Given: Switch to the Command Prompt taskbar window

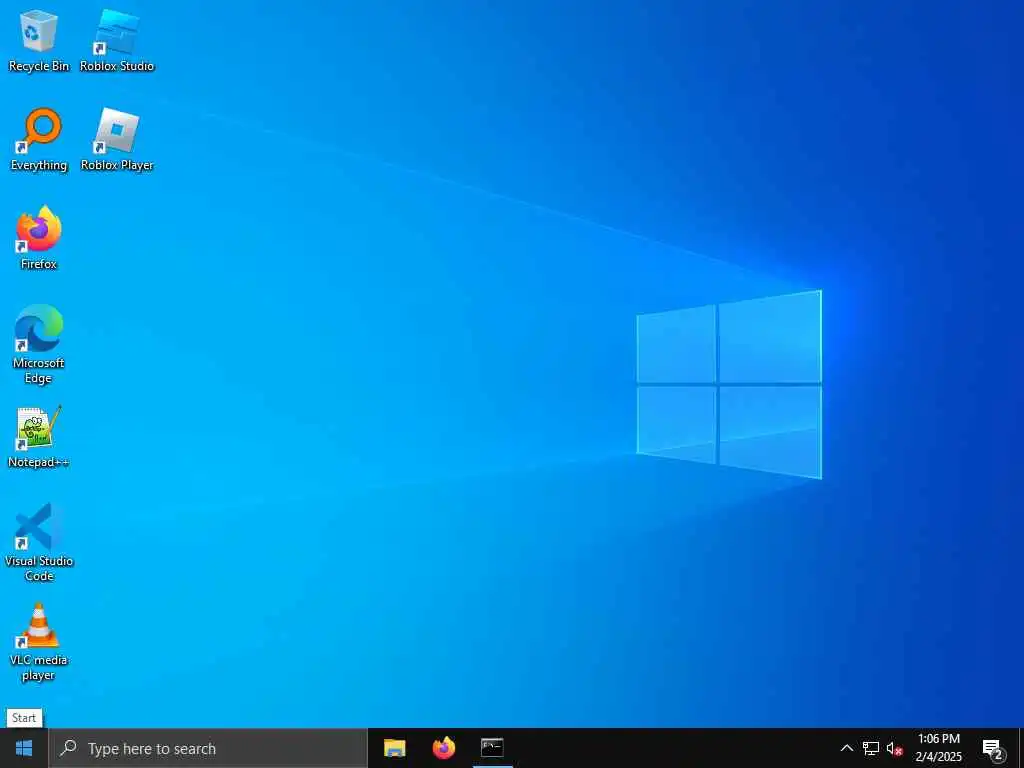Looking at the screenshot, I should (492, 748).
